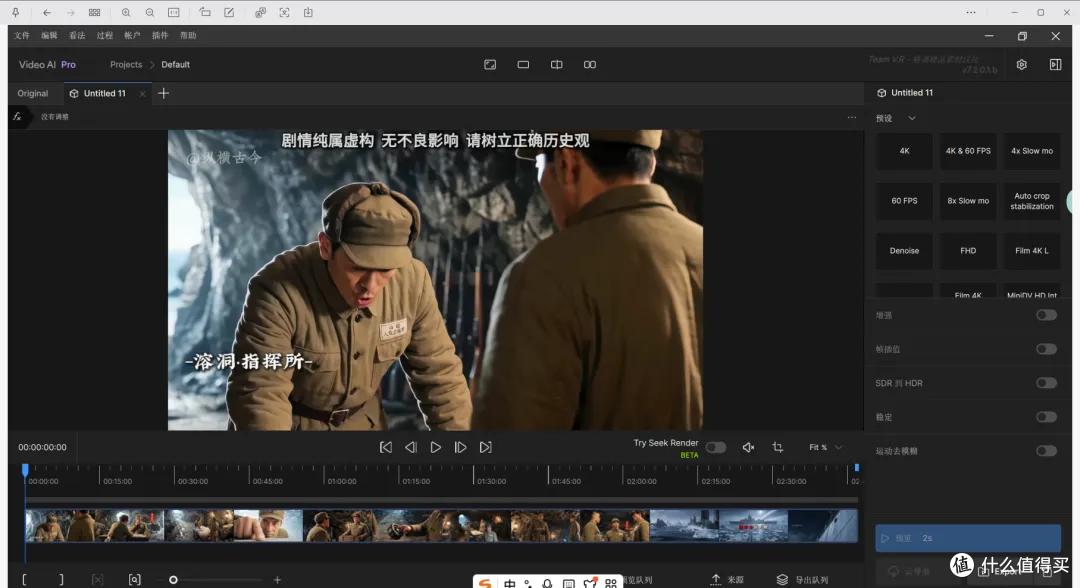Enable the 增强 enhancement toggle
Image resolution: width=1080 pixels, height=588 pixels.
click(1046, 315)
